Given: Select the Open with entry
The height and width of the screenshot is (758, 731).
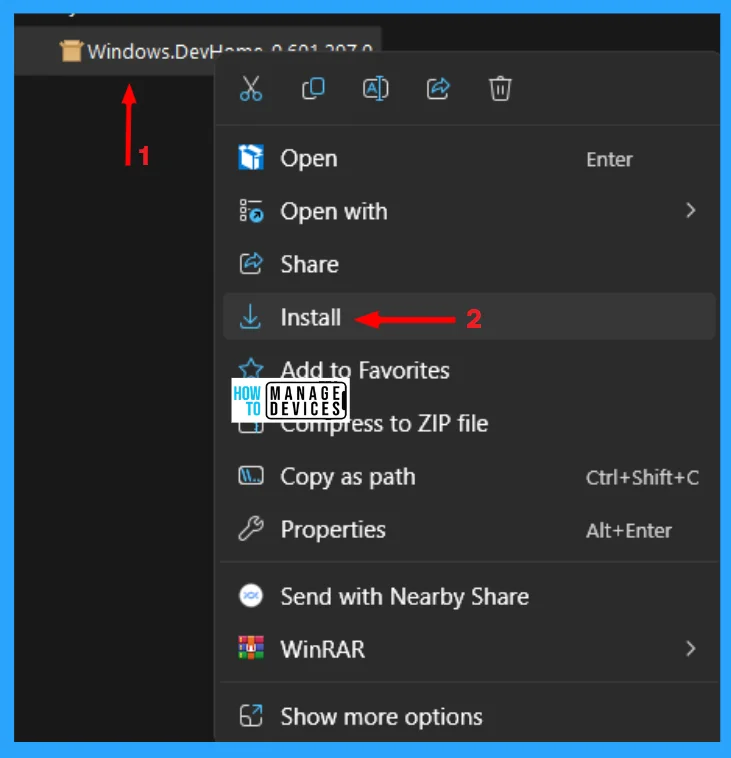Looking at the screenshot, I should coord(469,211).
